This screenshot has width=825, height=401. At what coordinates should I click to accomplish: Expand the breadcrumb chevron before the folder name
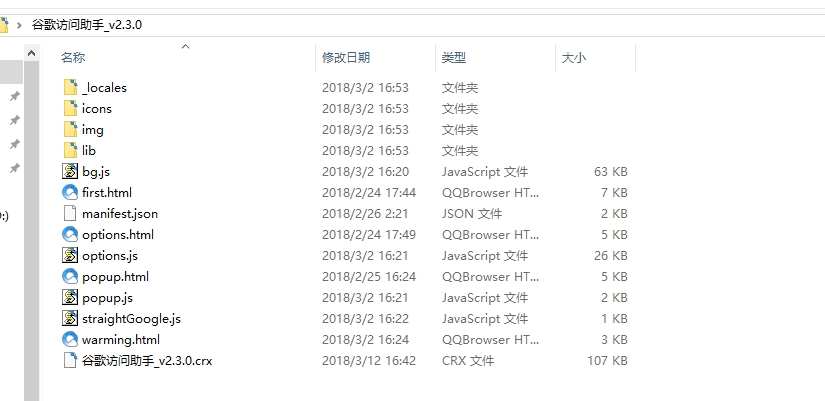(19, 24)
